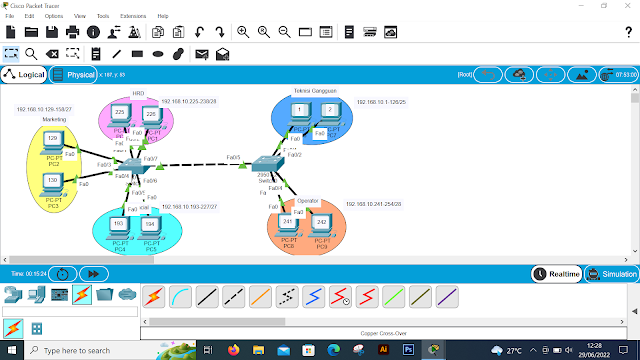Select End Devices category

coord(36,295)
